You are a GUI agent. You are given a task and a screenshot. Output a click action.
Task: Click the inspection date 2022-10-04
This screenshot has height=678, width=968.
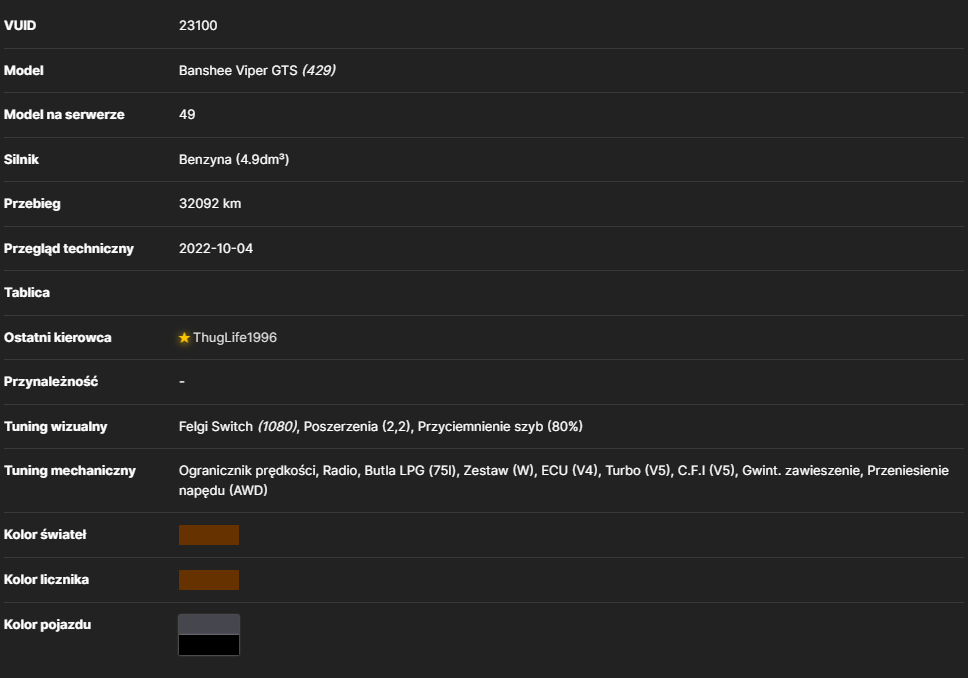[216, 248]
